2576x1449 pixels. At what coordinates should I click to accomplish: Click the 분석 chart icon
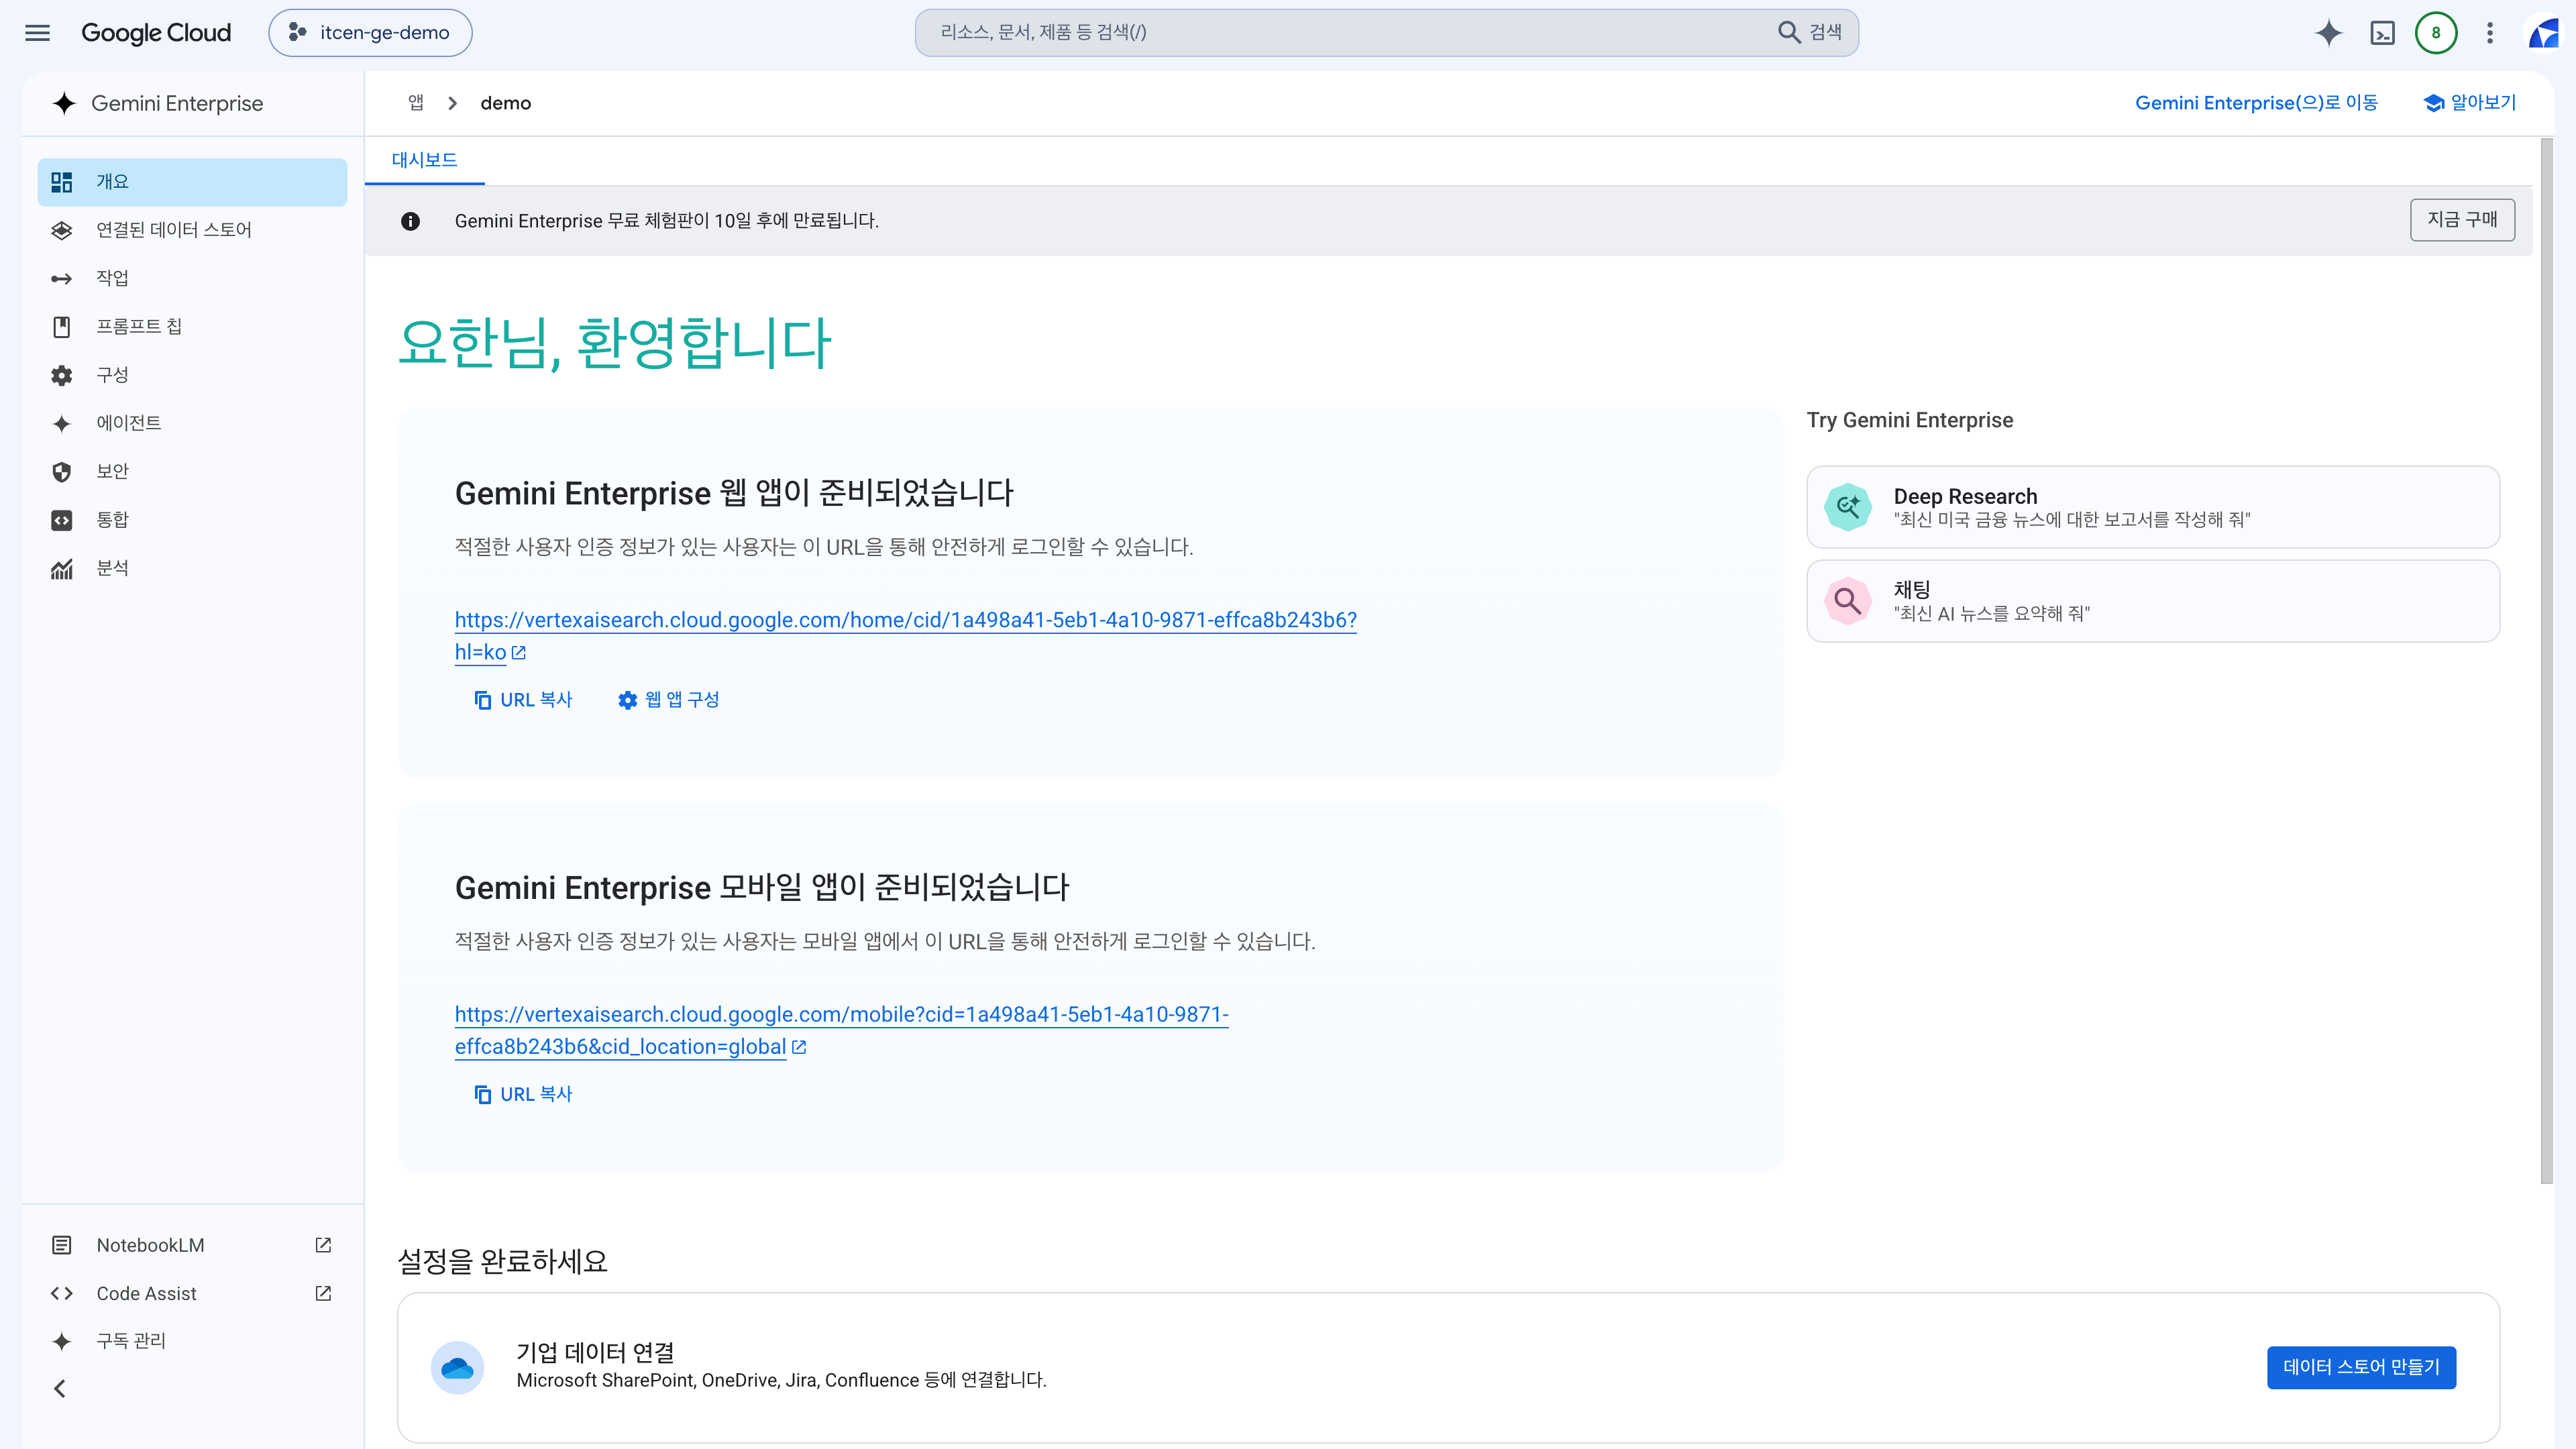click(x=62, y=569)
